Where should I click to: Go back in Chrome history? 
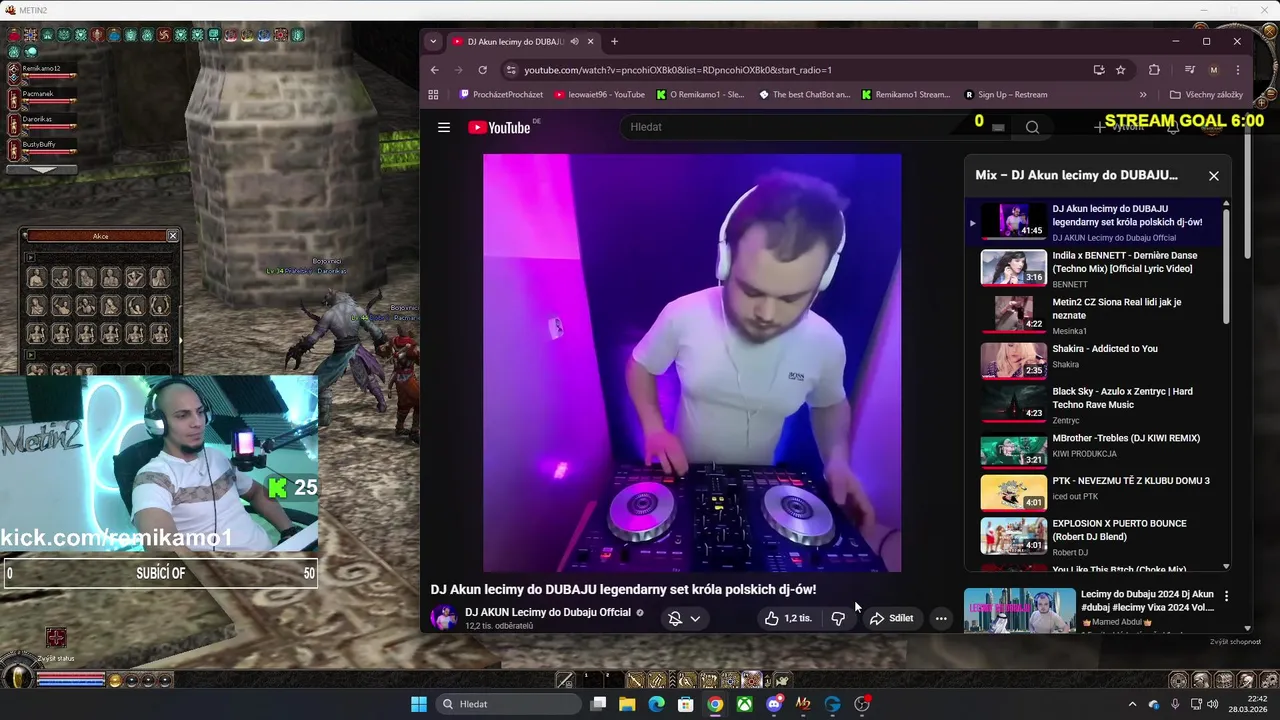[434, 70]
